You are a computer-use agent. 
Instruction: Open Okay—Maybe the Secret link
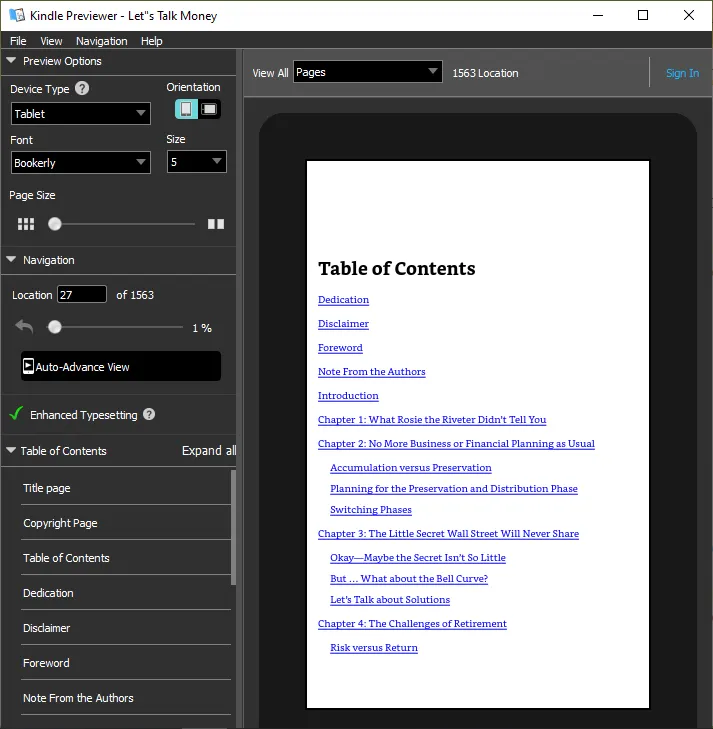coord(418,557)
